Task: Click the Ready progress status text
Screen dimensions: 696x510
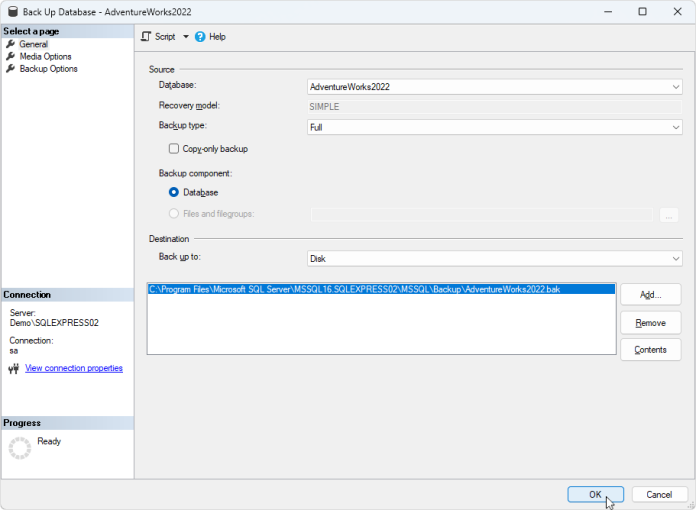Action: pos(49,441)
